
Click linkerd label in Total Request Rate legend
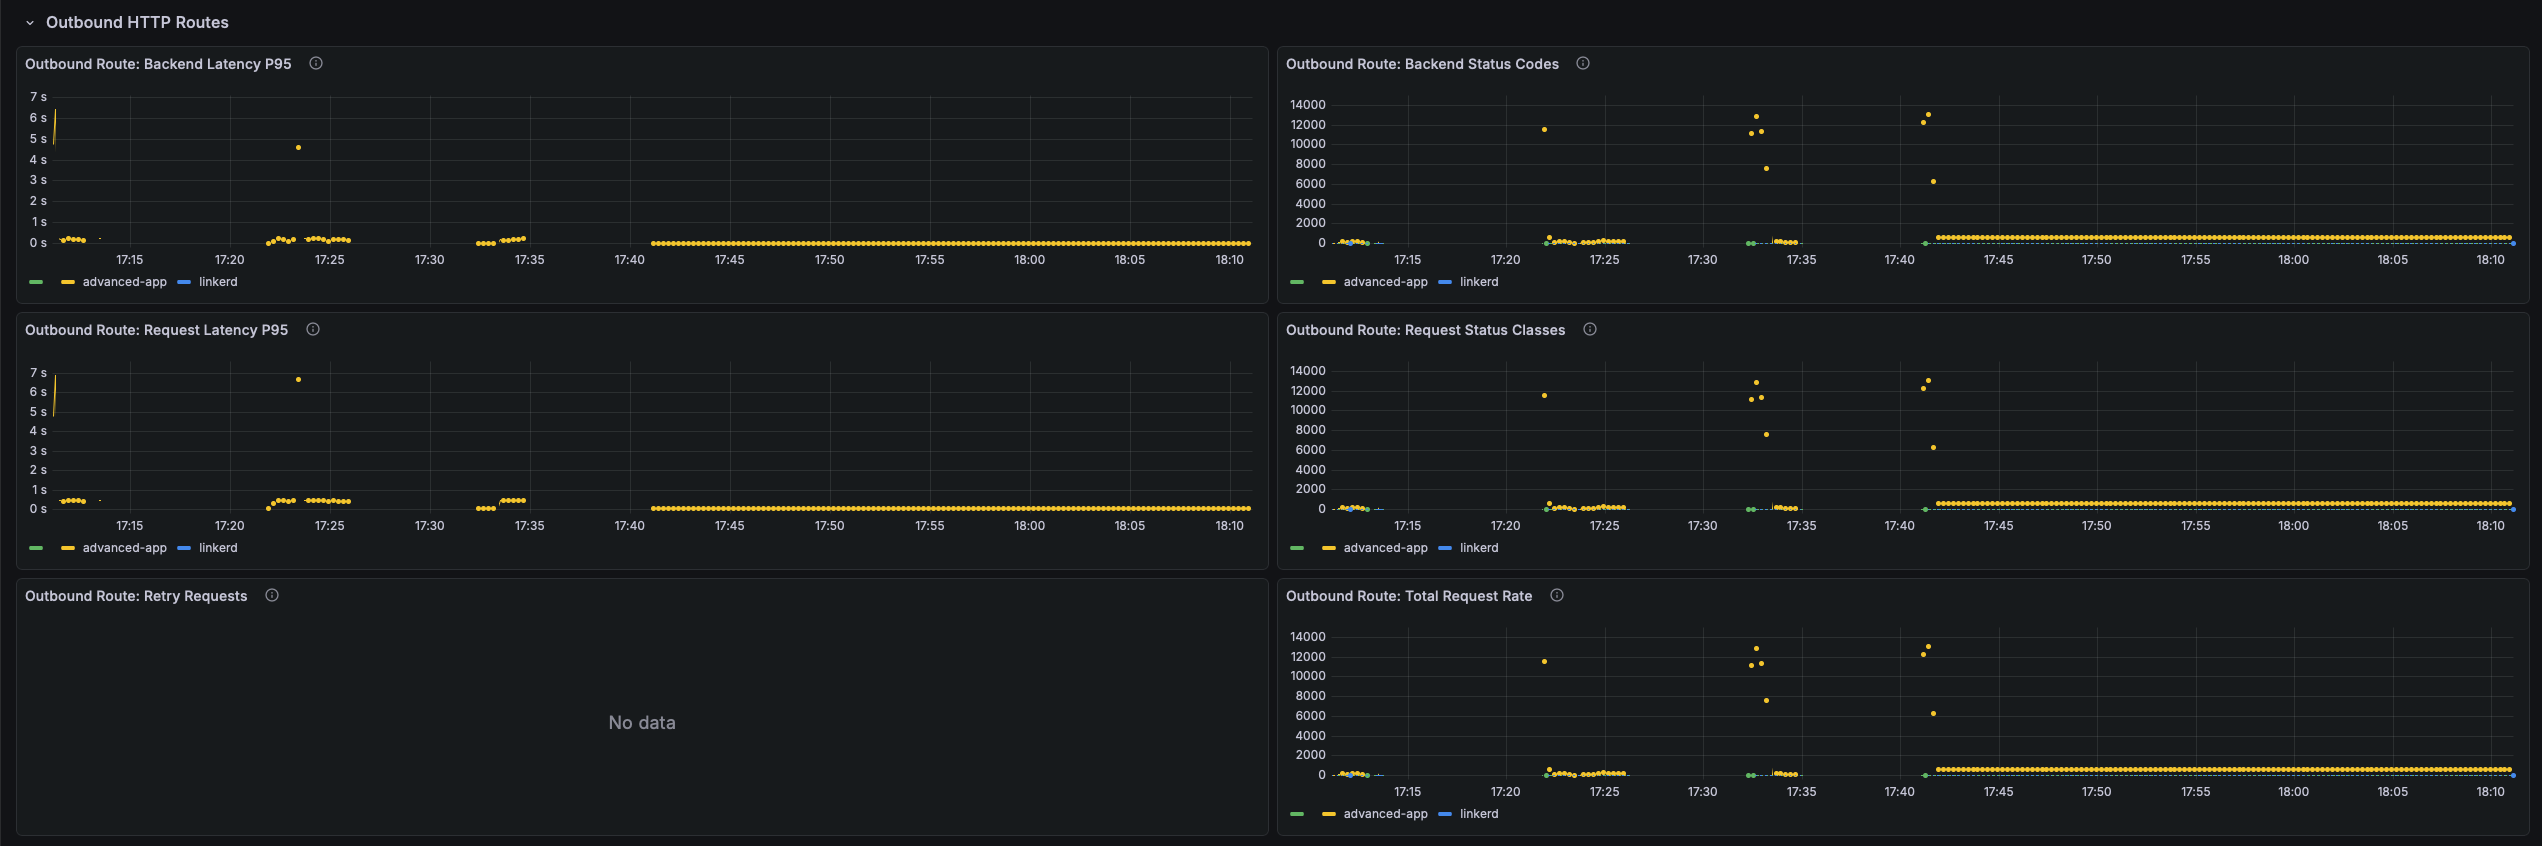click(1479, 814)
